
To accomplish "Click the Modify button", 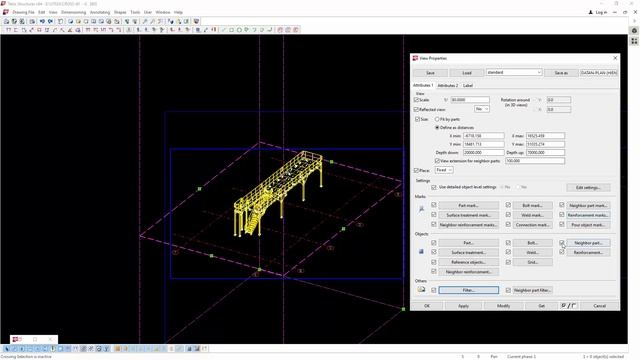I will (503, 306).
